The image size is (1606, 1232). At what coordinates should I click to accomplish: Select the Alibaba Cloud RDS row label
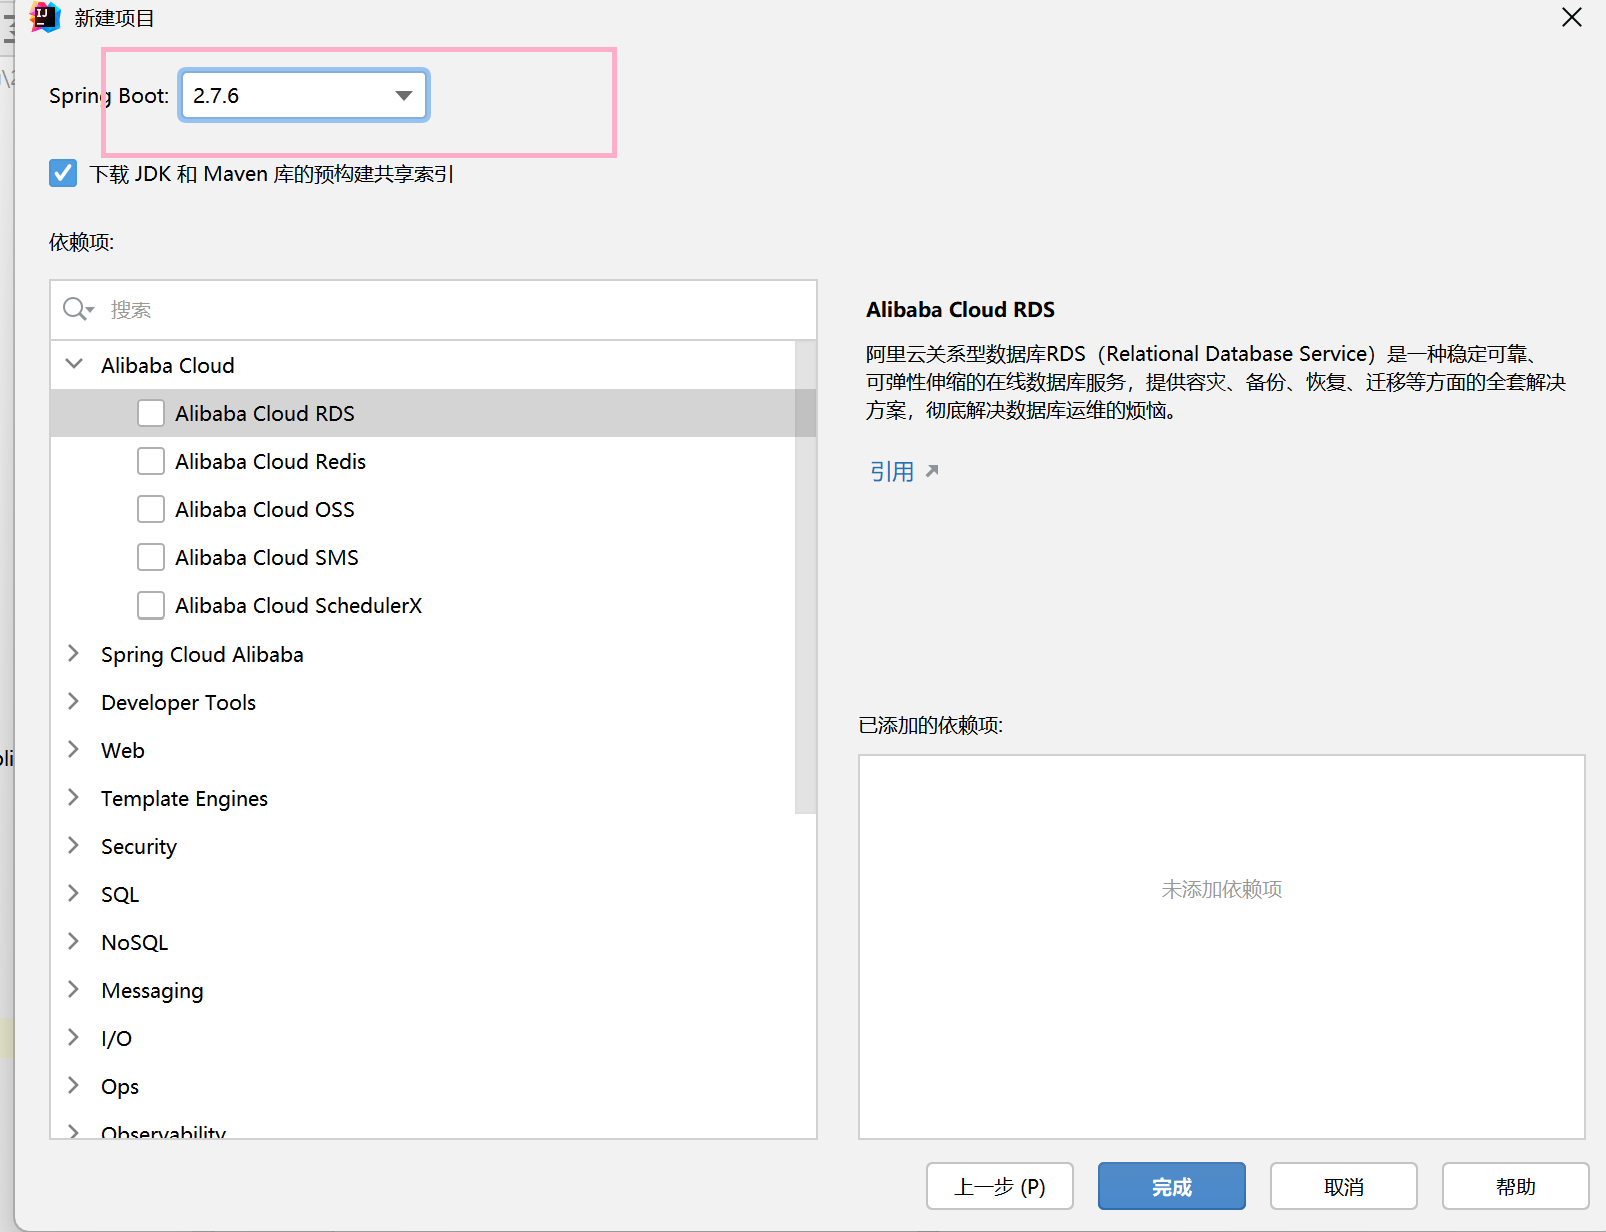click(x=265, y=413)
